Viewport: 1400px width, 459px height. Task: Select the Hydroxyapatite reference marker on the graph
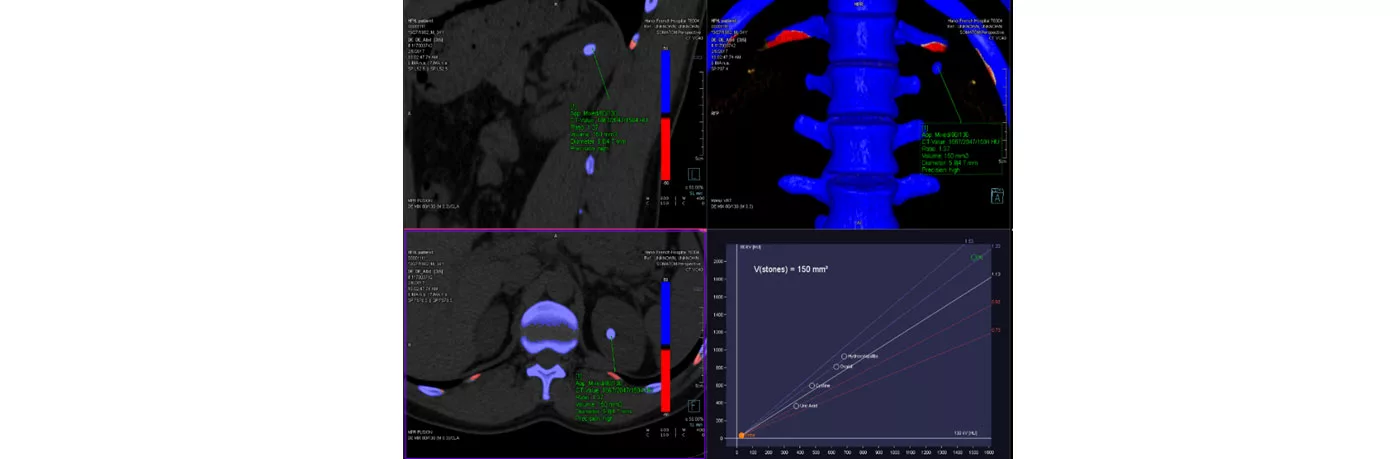click(x=844, y=356)
